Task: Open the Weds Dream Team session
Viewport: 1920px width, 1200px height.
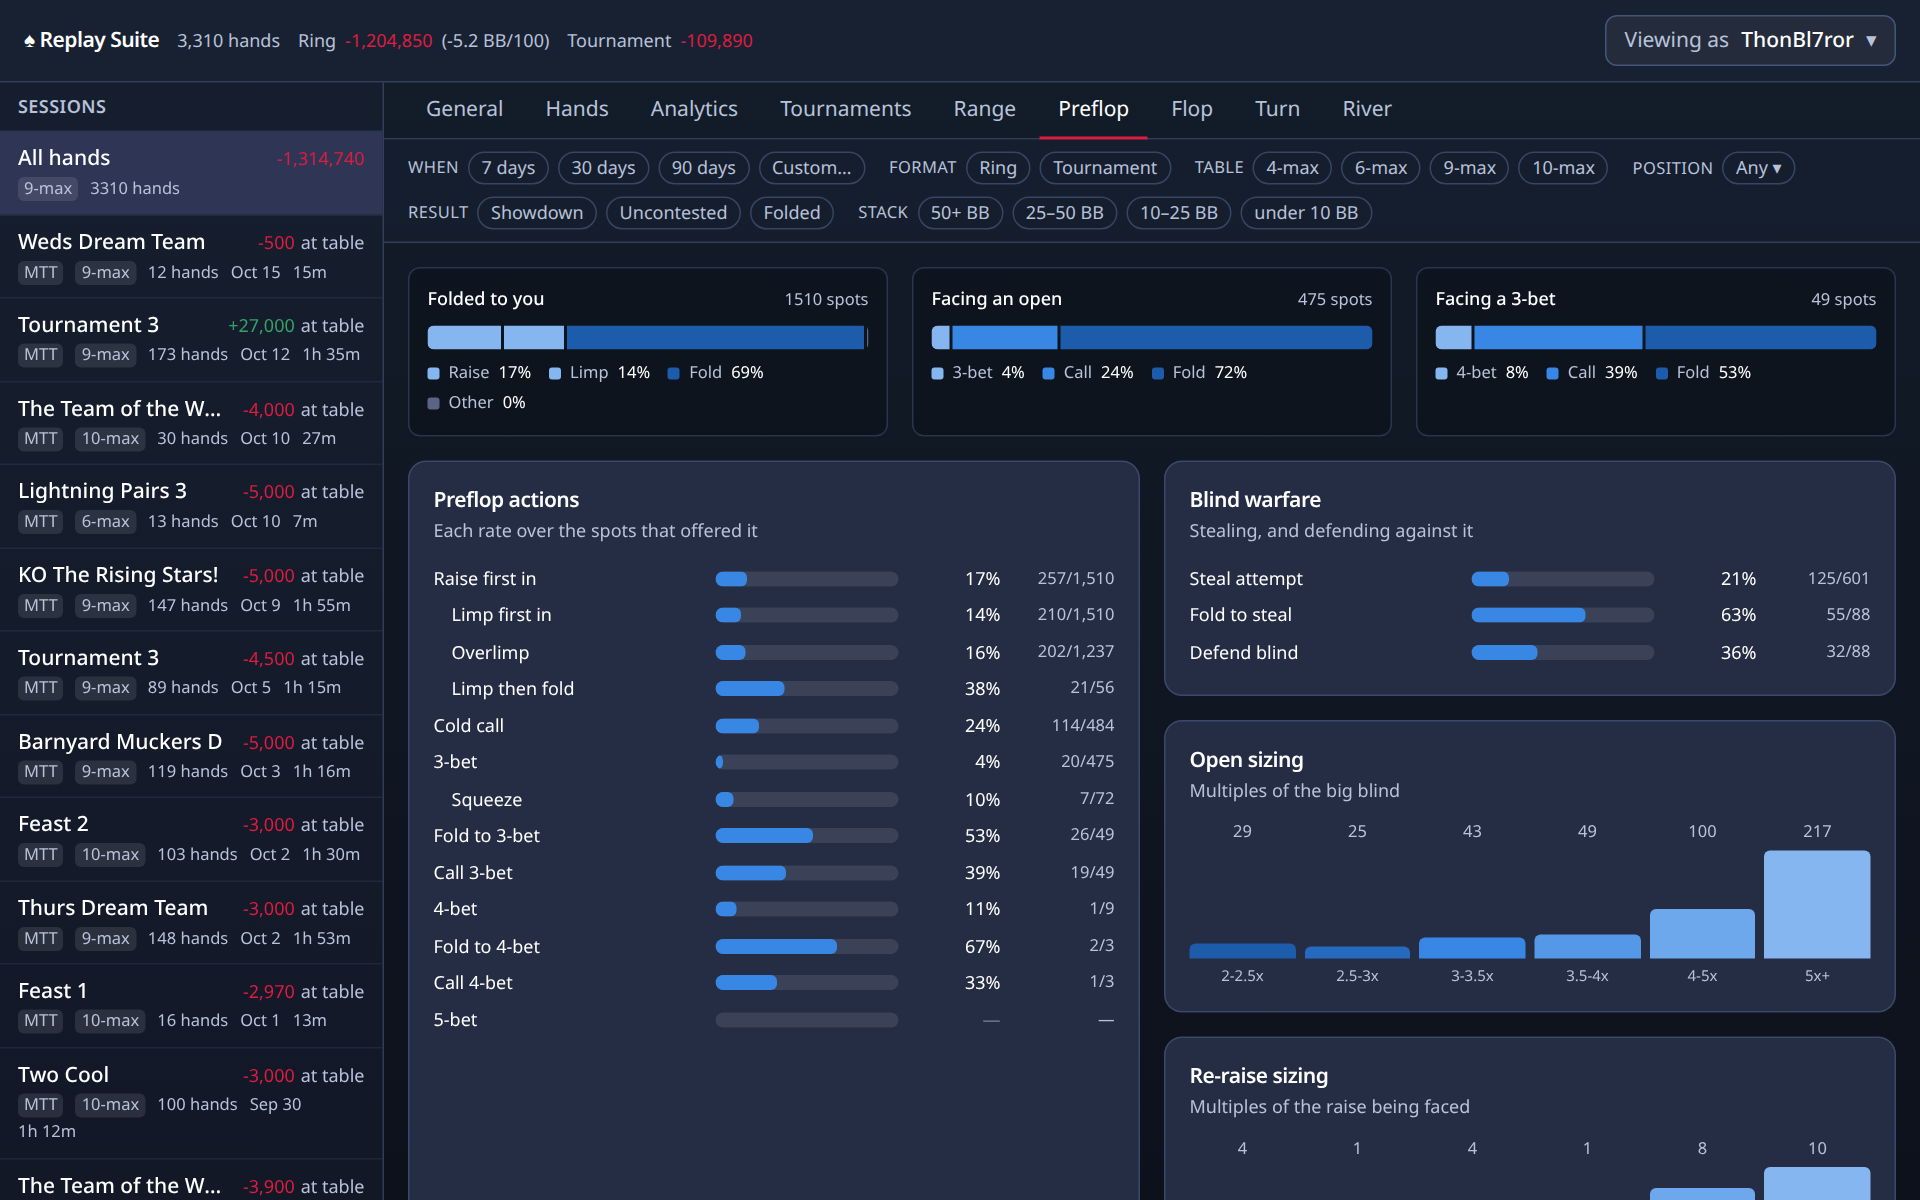Action: (191, 257)
